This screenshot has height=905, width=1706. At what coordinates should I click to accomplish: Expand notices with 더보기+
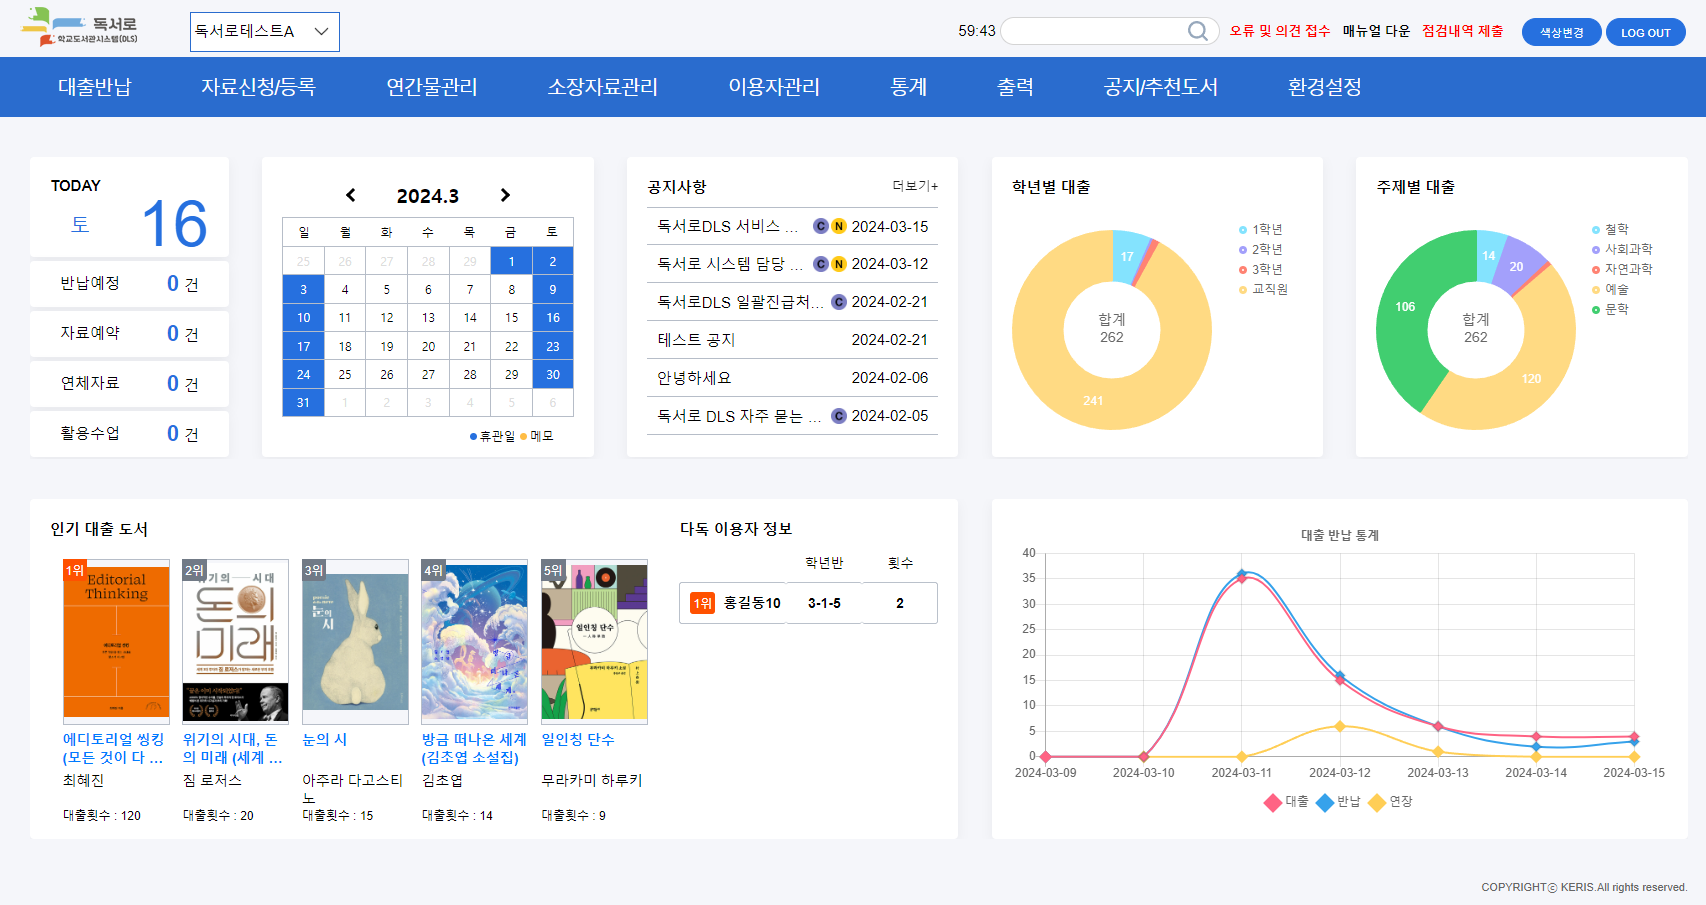(x=914, y=186)
